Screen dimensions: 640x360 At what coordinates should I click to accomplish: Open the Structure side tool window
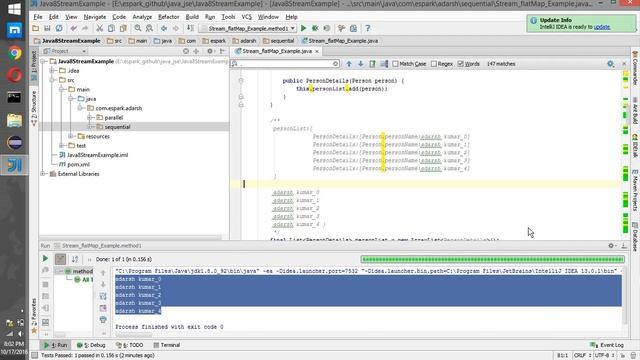click(x=34, y=109)
